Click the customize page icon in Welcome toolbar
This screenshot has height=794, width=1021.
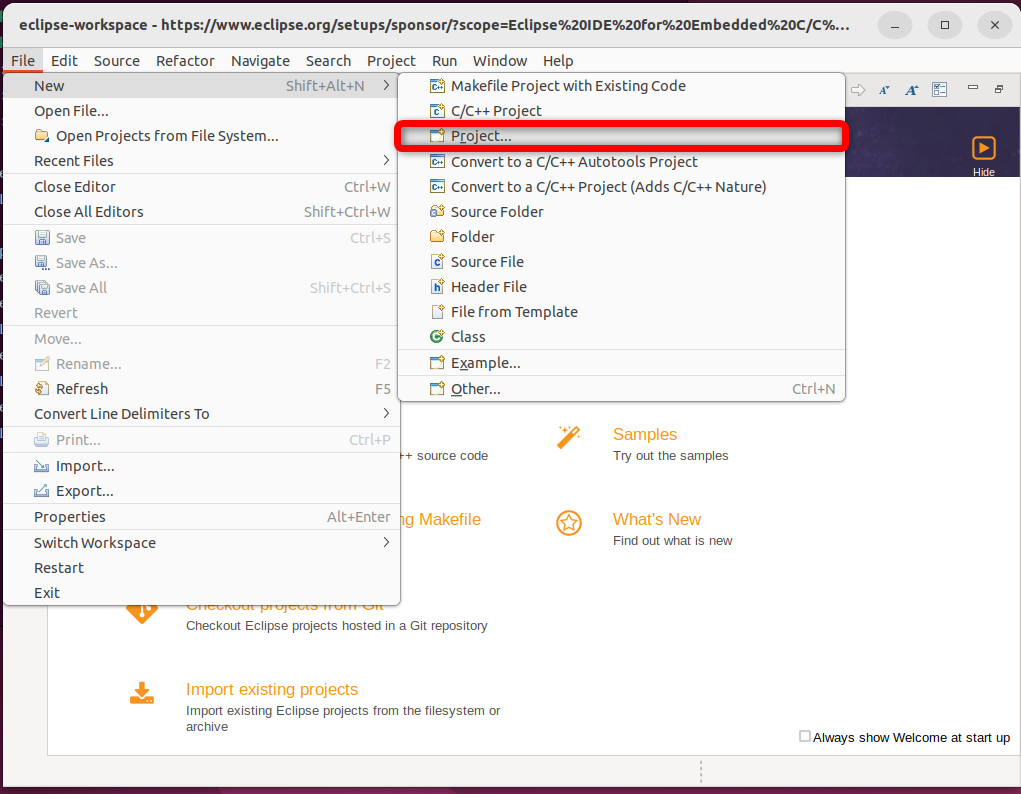(x=940, y=89)
